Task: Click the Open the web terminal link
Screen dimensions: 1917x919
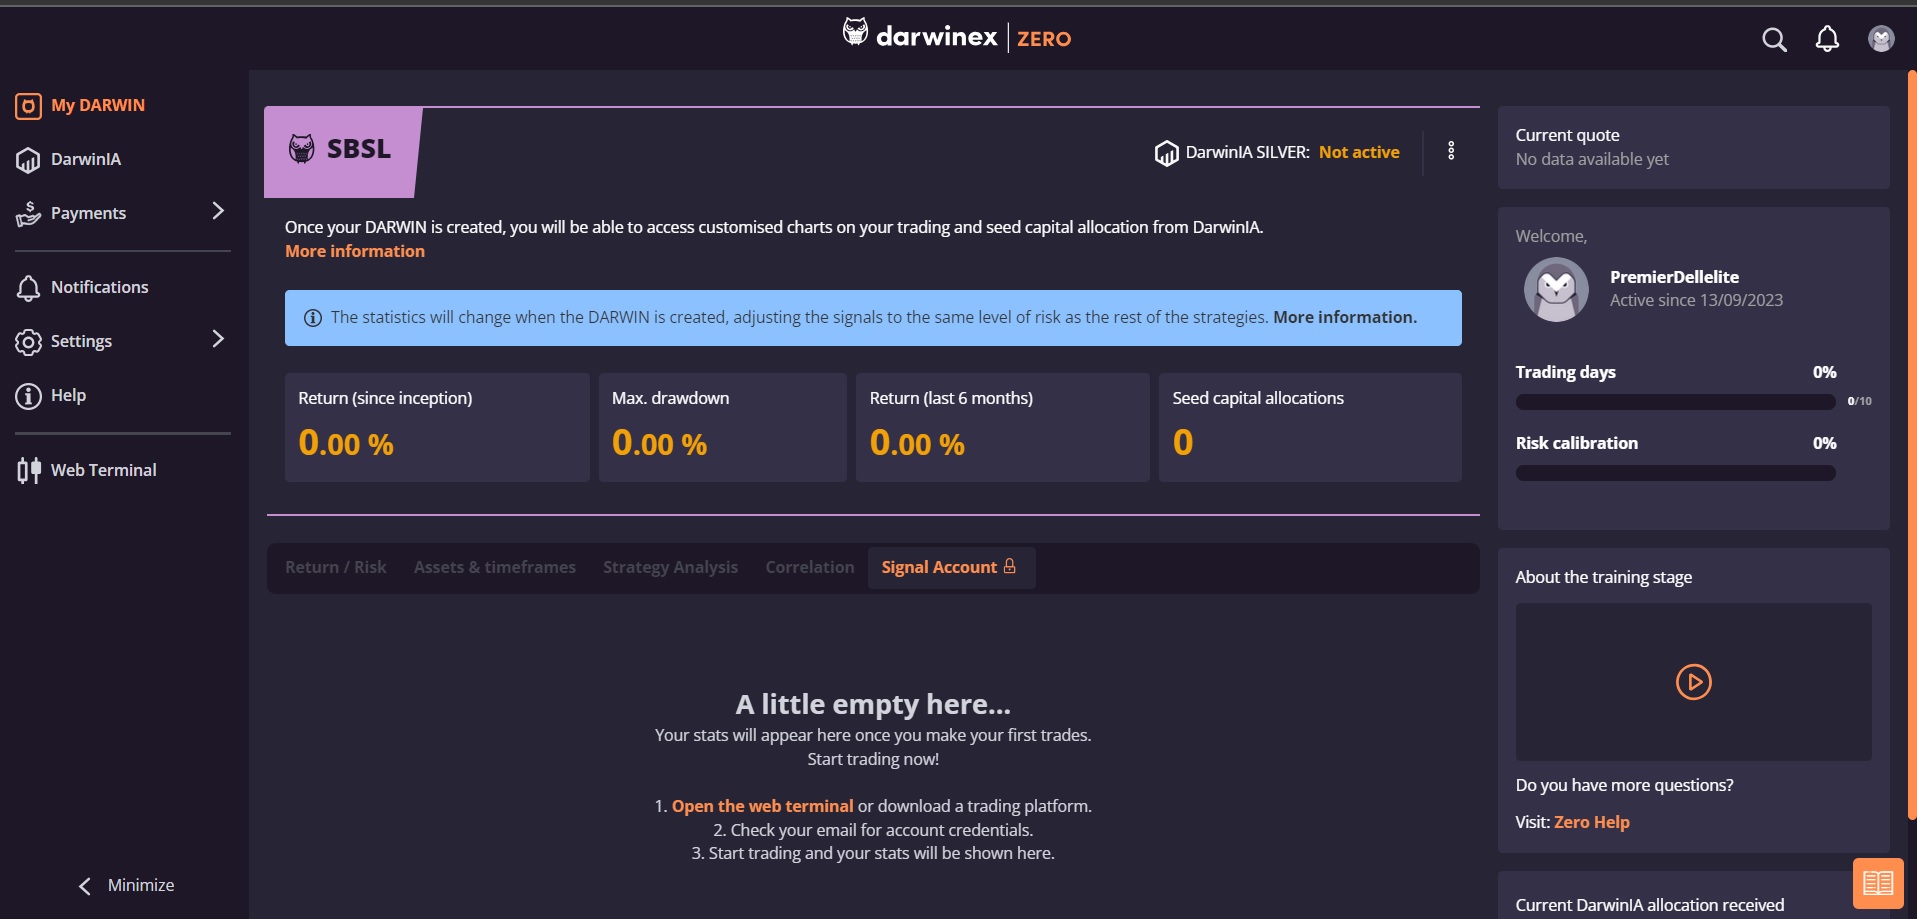Action: 762,806
